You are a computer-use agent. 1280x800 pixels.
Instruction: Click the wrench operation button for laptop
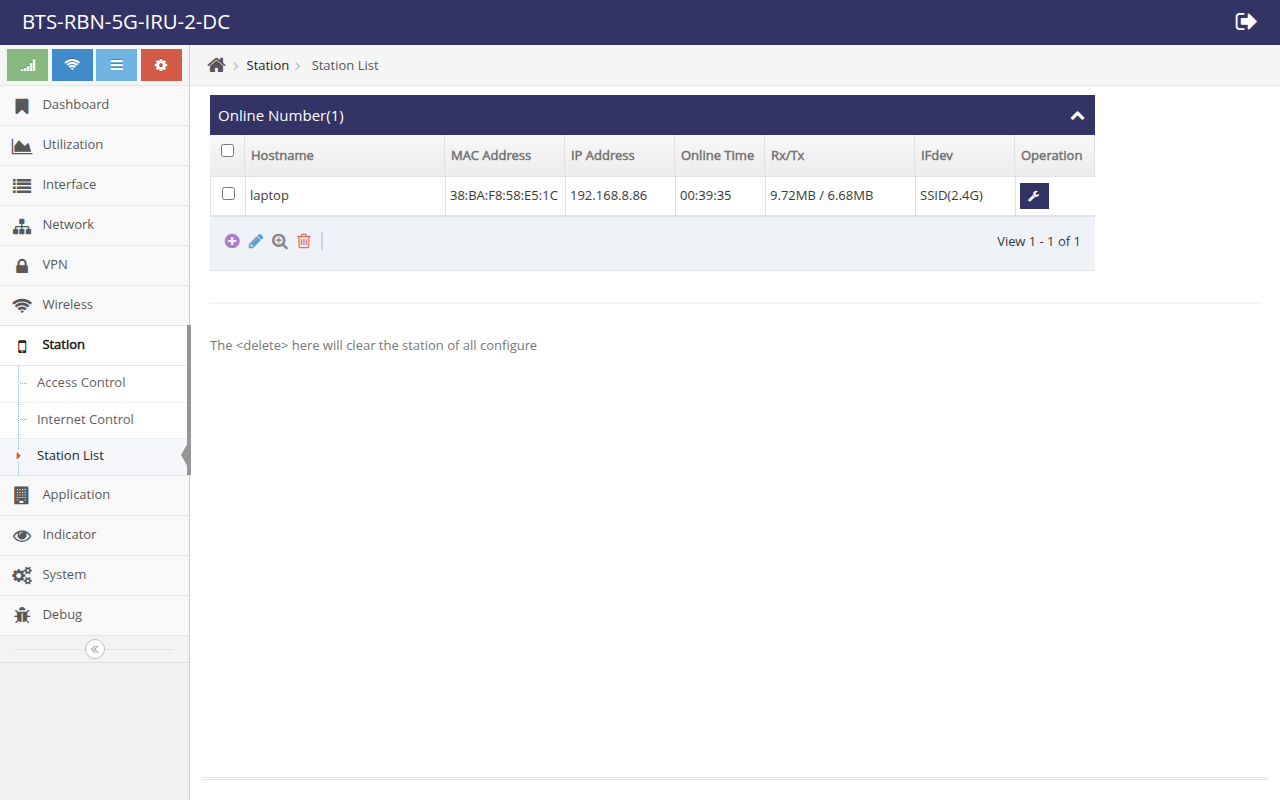click(x=1034, y=196)
